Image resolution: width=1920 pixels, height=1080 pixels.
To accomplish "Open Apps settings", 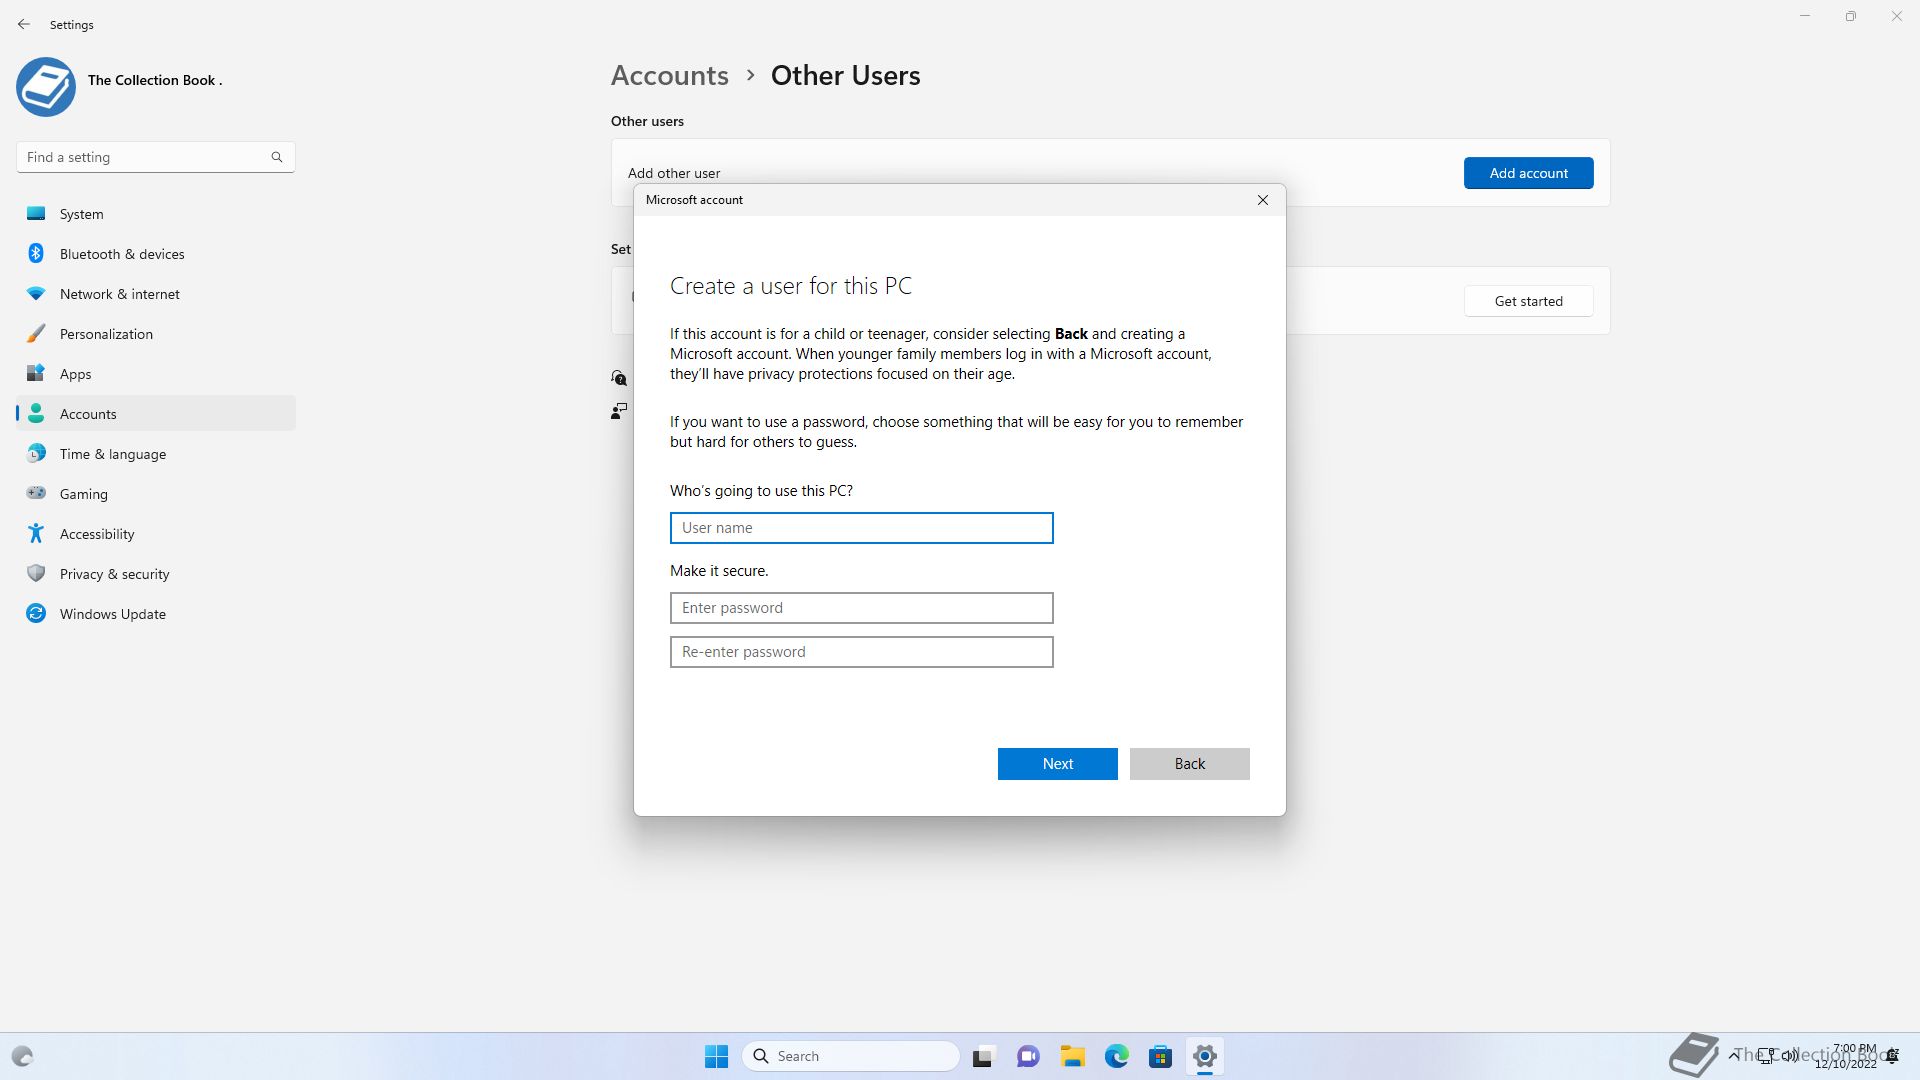I will (156, 374).
